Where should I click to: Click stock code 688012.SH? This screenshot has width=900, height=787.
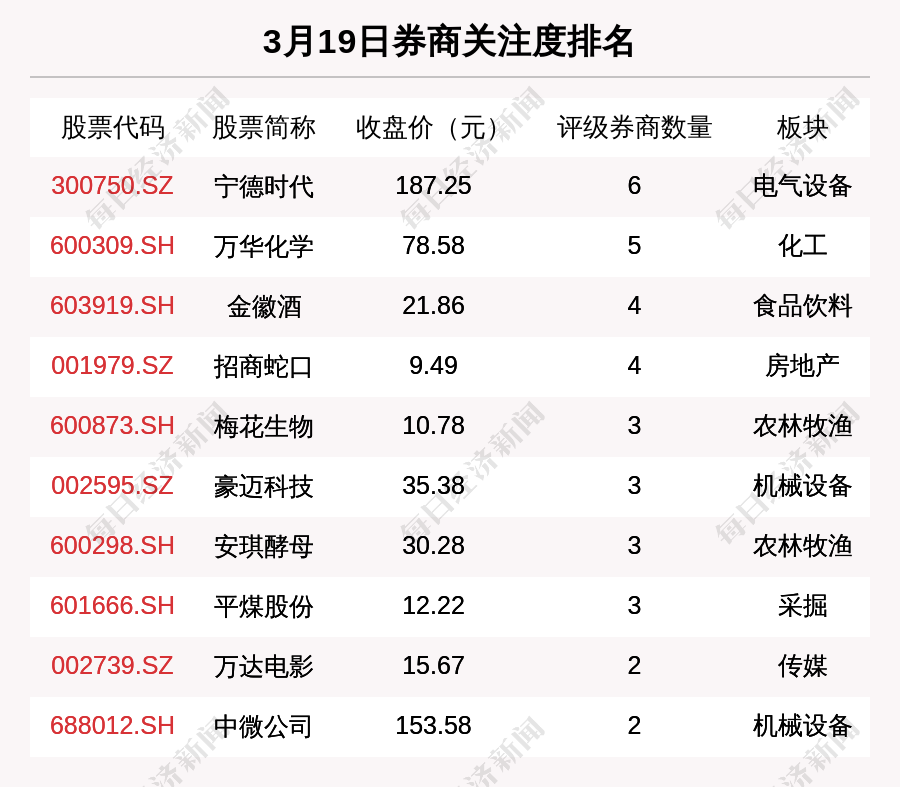click(112, 726)
